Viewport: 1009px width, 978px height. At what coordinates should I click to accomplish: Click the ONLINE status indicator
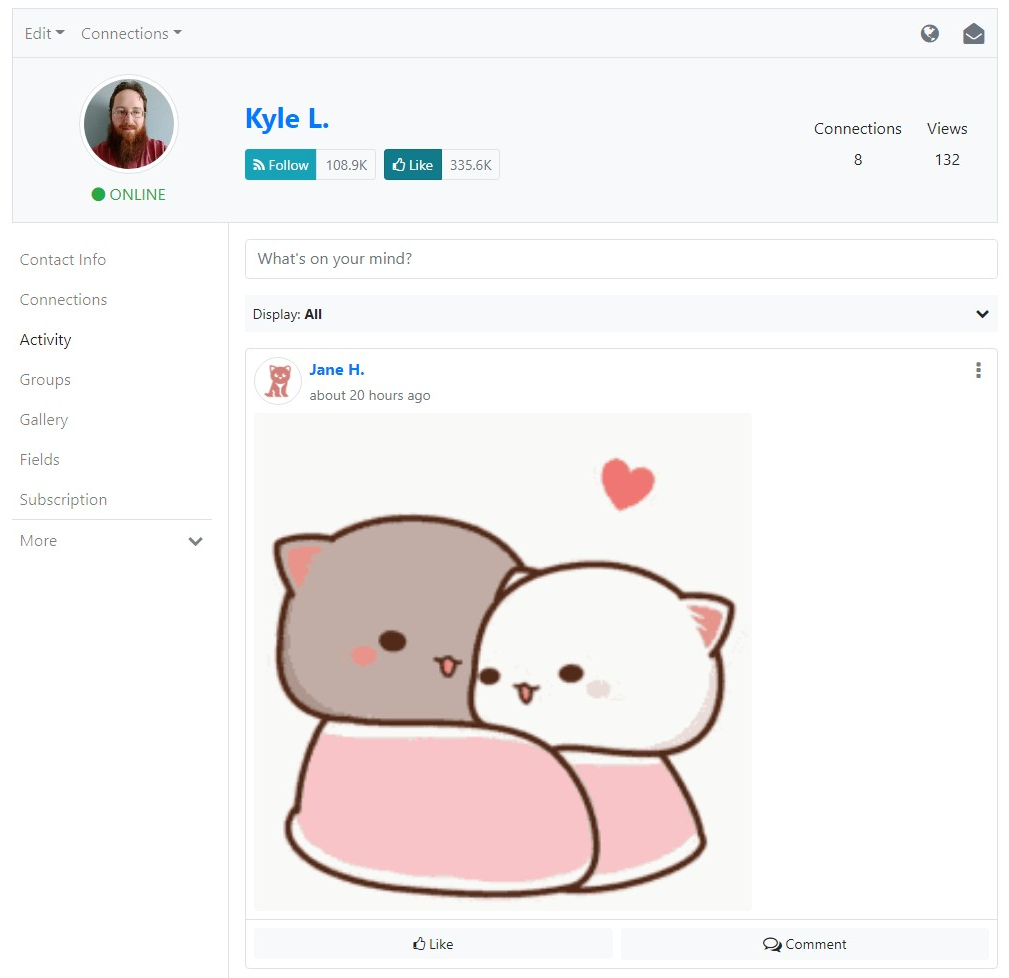pyautogui.click(x=129, y=194)
